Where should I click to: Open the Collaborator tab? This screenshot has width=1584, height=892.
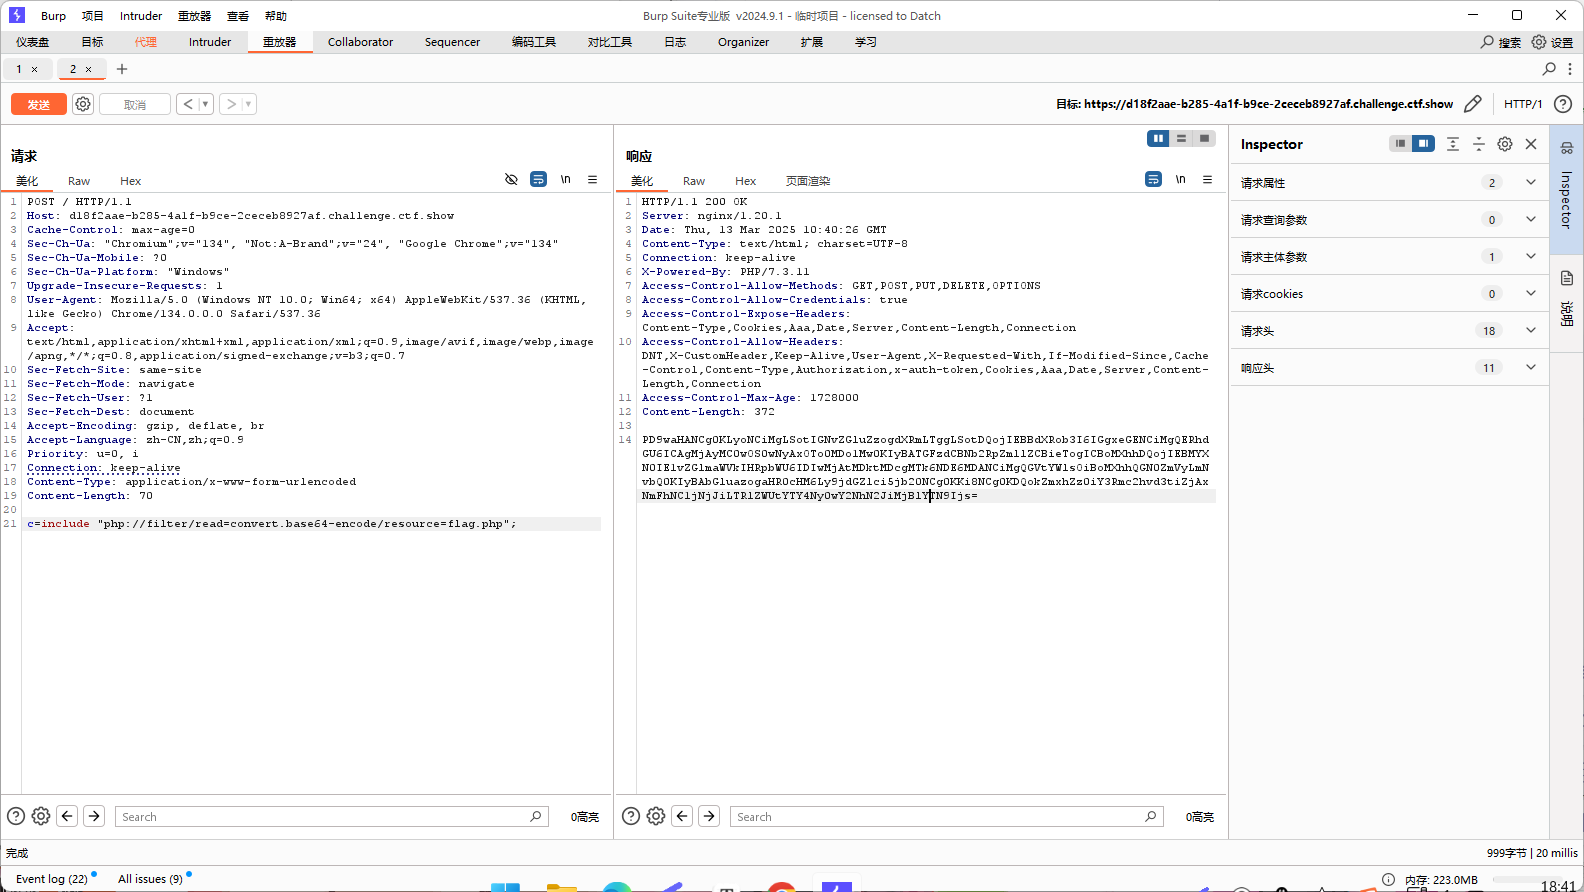pyautogui.click(x=360, y=42)
